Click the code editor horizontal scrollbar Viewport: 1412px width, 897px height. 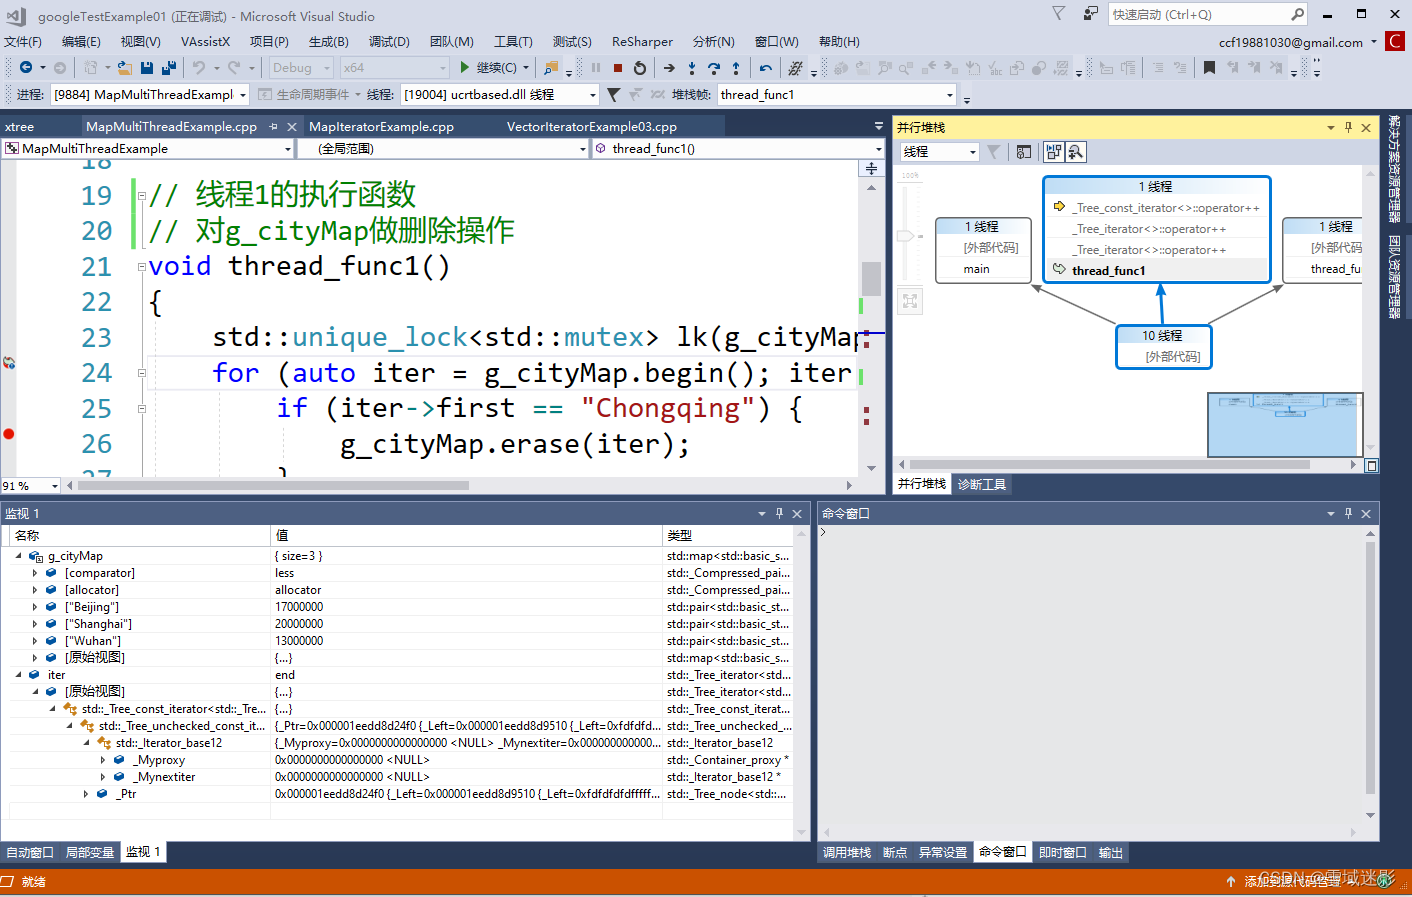(273, 486)
